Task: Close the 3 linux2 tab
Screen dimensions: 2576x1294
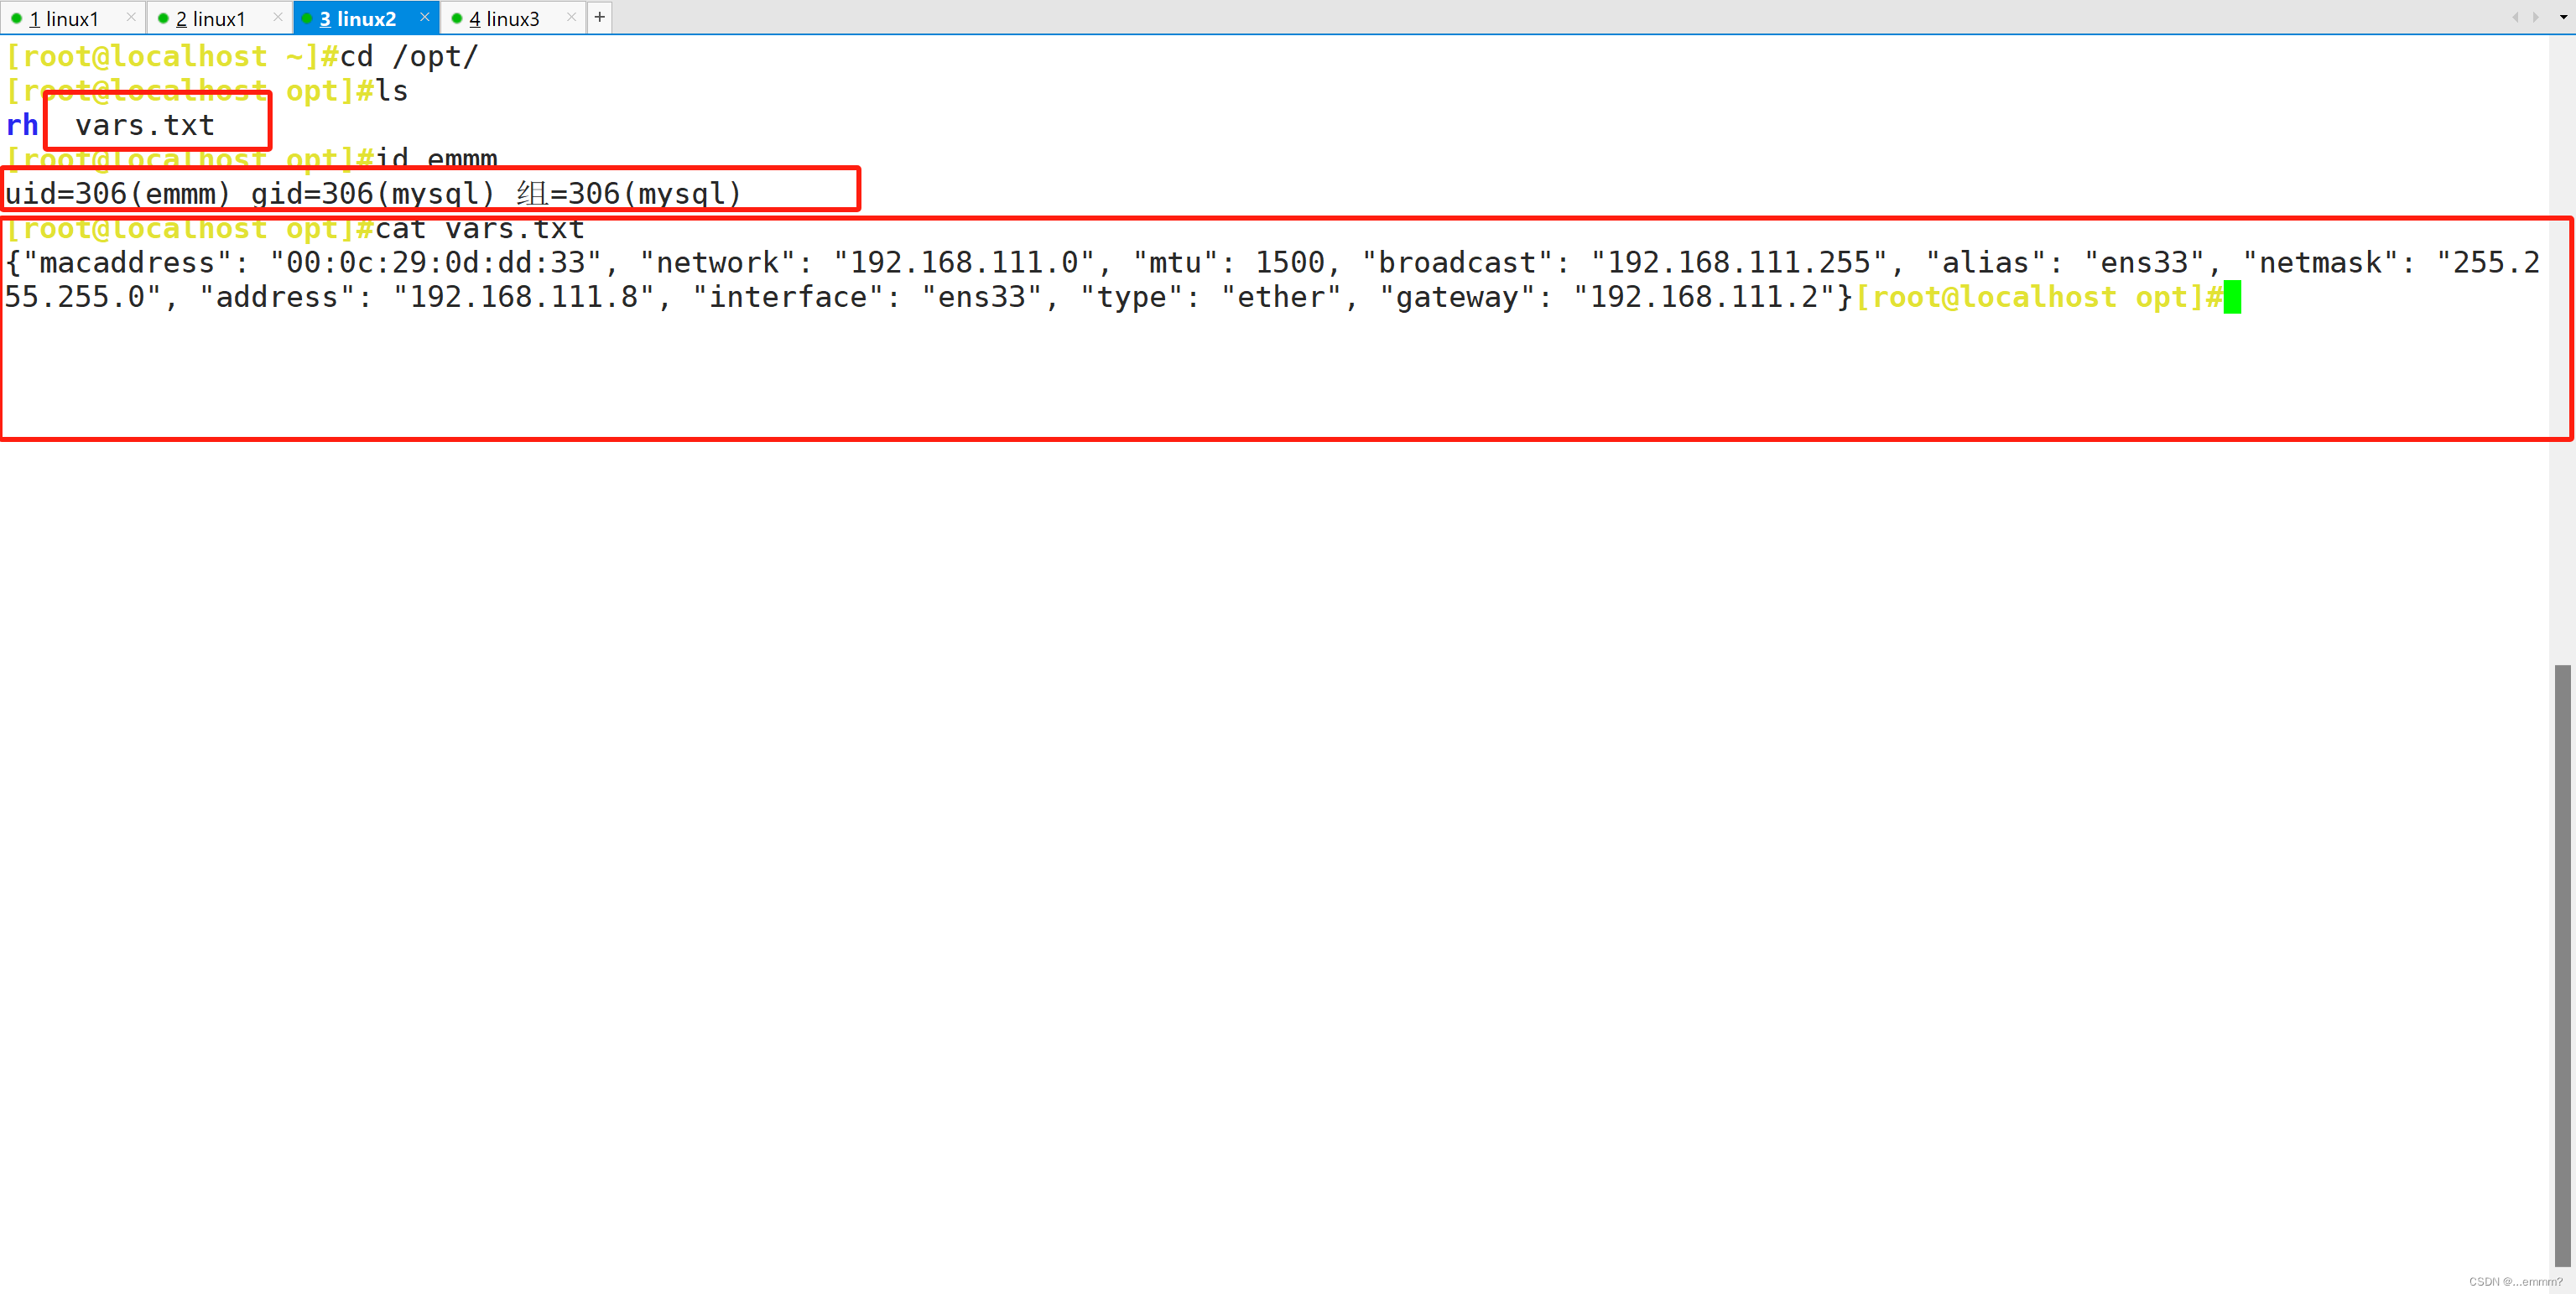Action: click(424, 17)
